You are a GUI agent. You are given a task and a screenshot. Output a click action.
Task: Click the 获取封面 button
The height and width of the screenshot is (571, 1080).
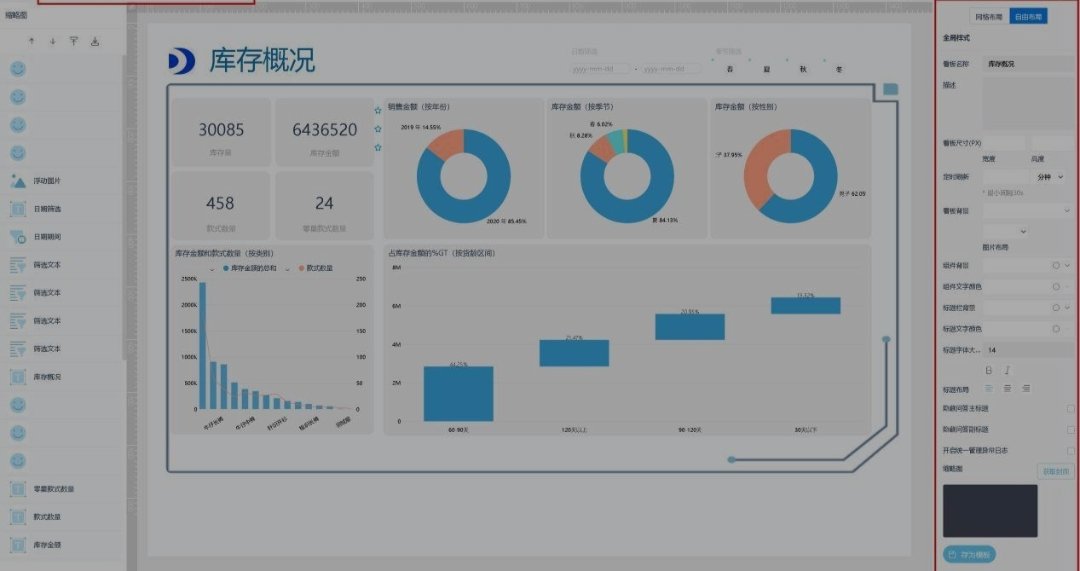[1056, 471]
